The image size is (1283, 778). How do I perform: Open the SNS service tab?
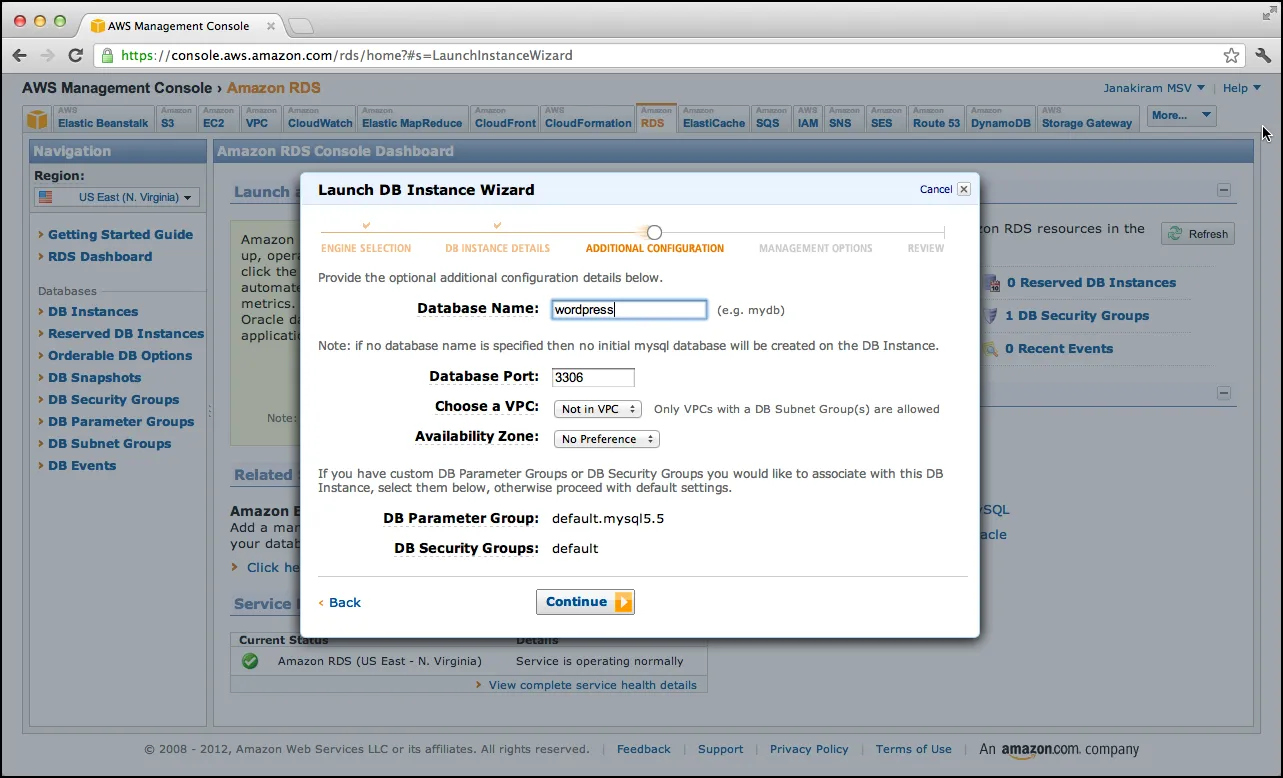point(844,118)
